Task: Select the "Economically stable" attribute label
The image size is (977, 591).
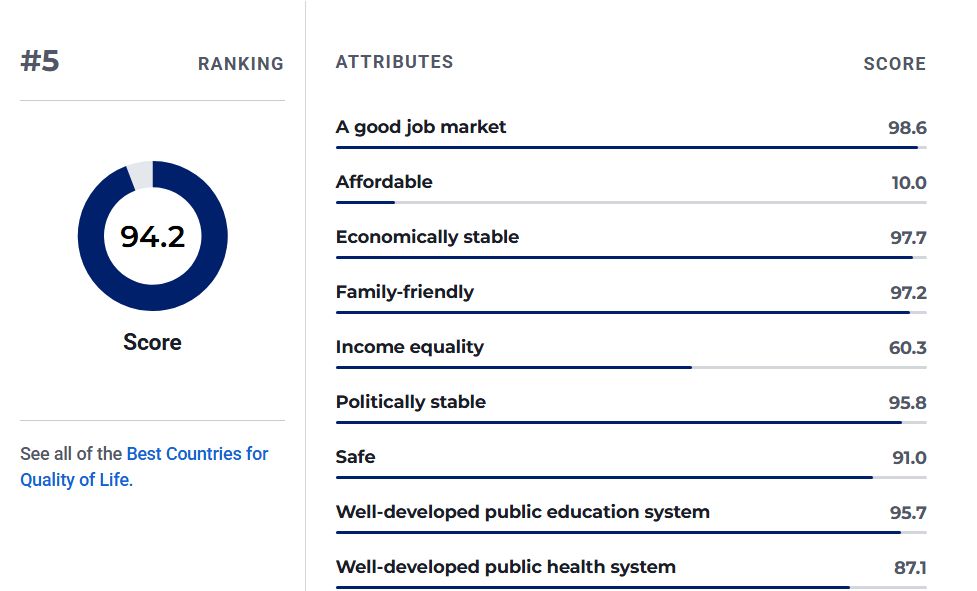Action: click(427, 237)
